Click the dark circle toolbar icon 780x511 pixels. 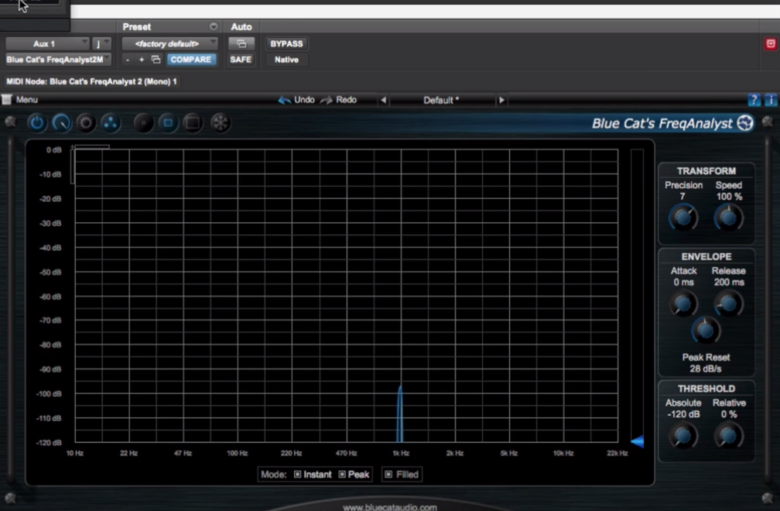pos(143,123)
